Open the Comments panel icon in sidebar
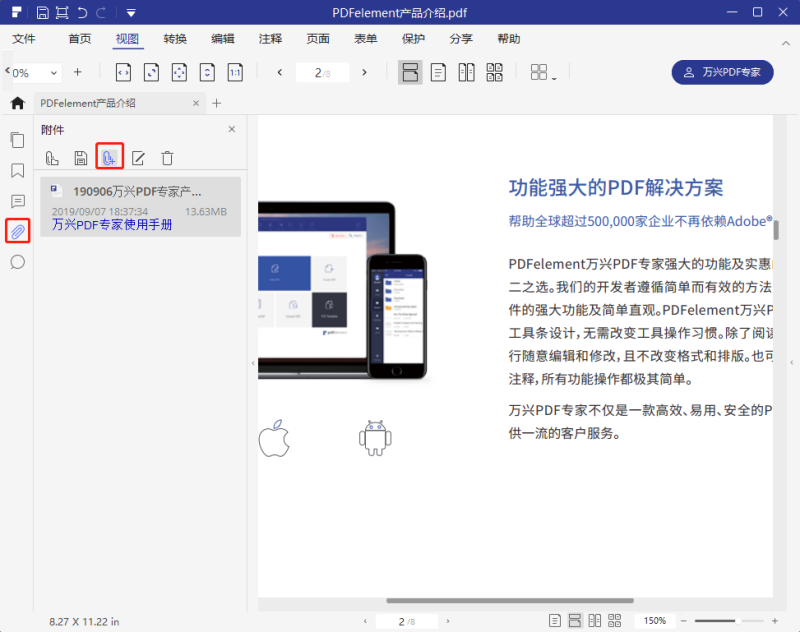800x632 pixels. (17, 201)
